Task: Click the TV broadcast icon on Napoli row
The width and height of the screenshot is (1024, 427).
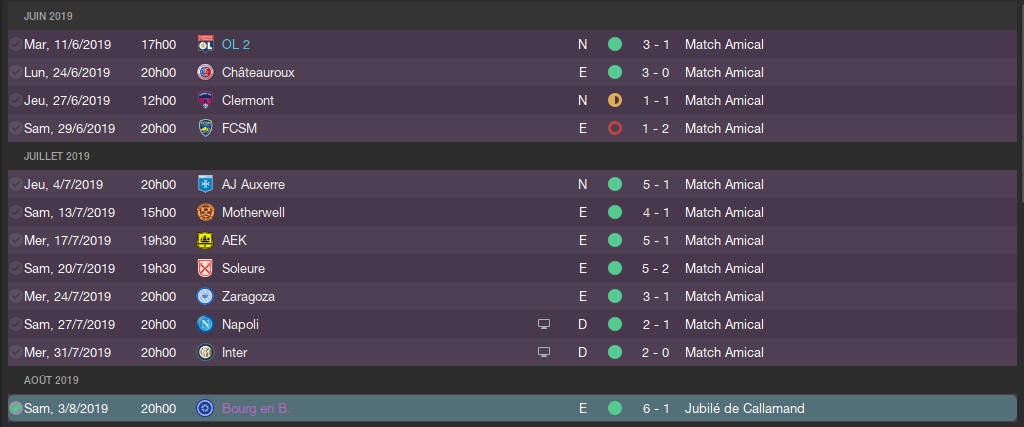Action: click(x=543, y=324)
